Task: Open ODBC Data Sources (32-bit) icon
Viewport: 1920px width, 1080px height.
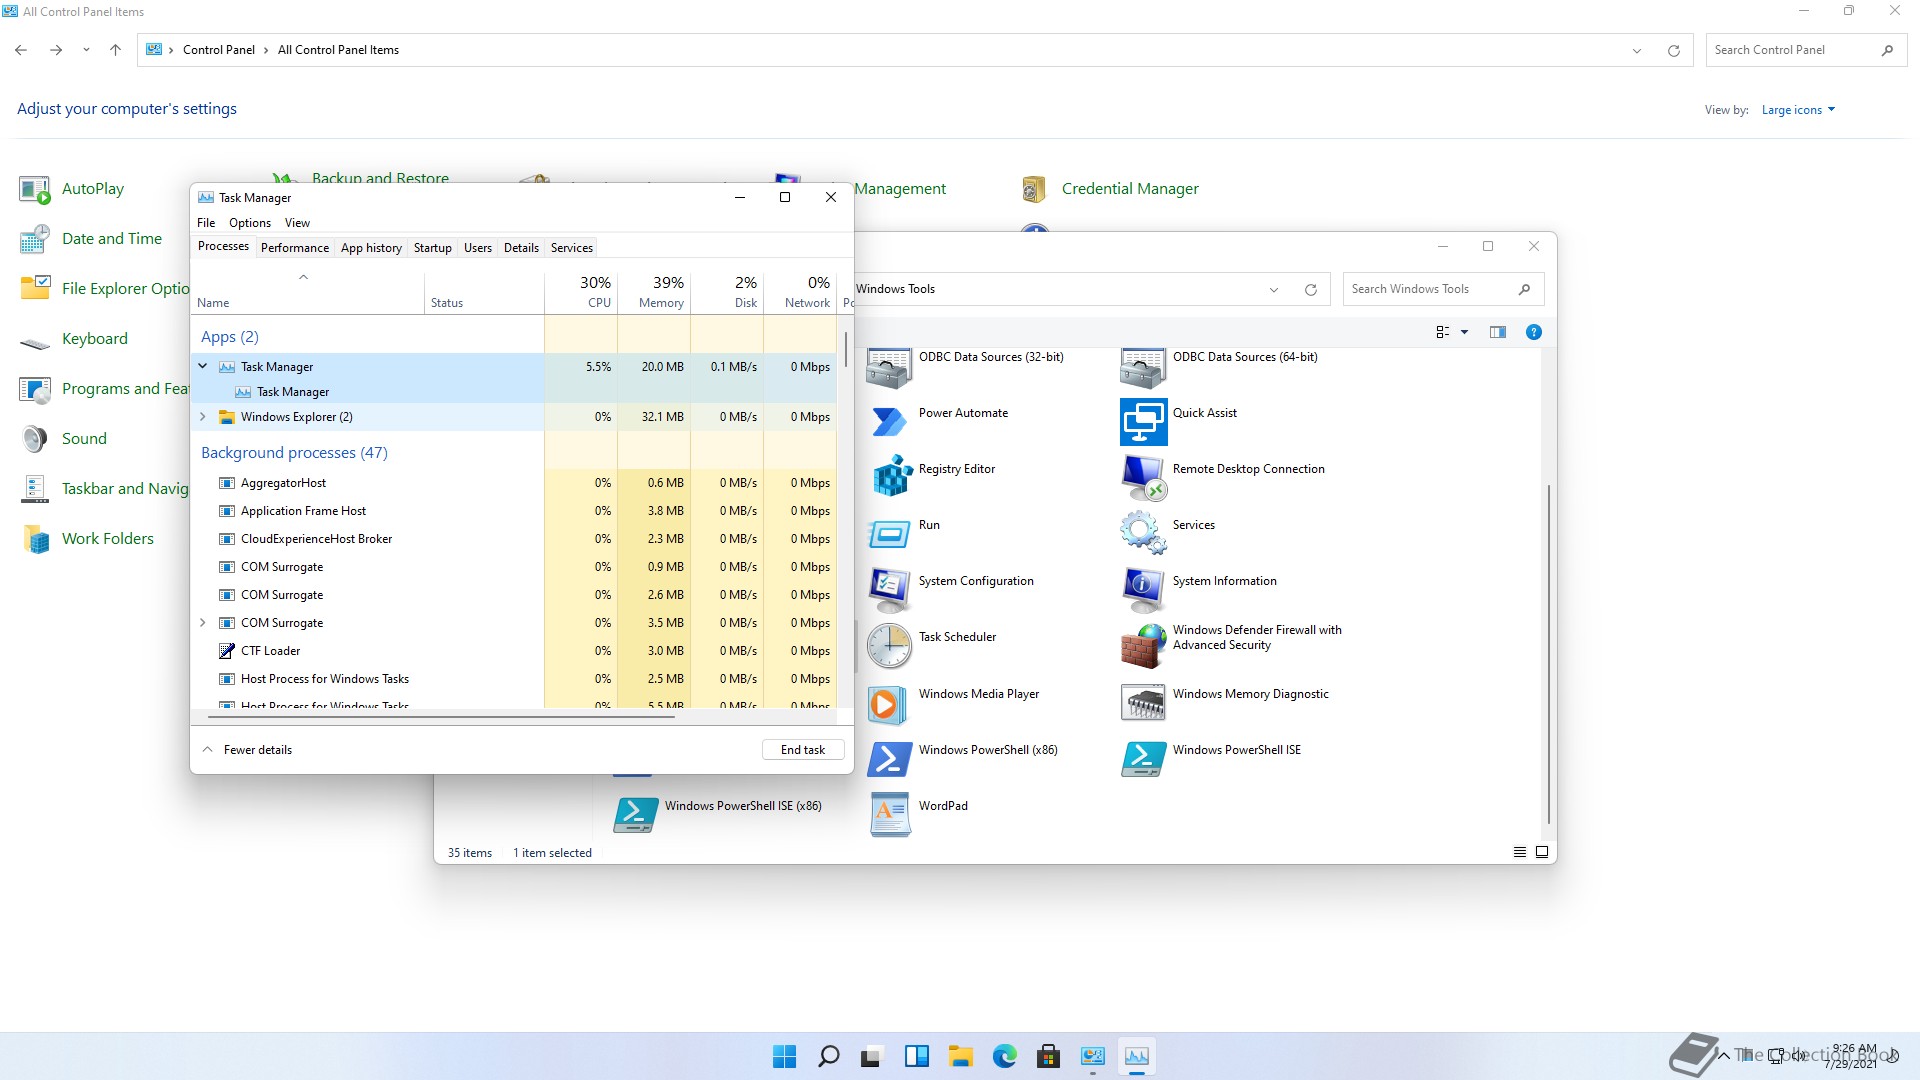Action: (x=889, y=368)
